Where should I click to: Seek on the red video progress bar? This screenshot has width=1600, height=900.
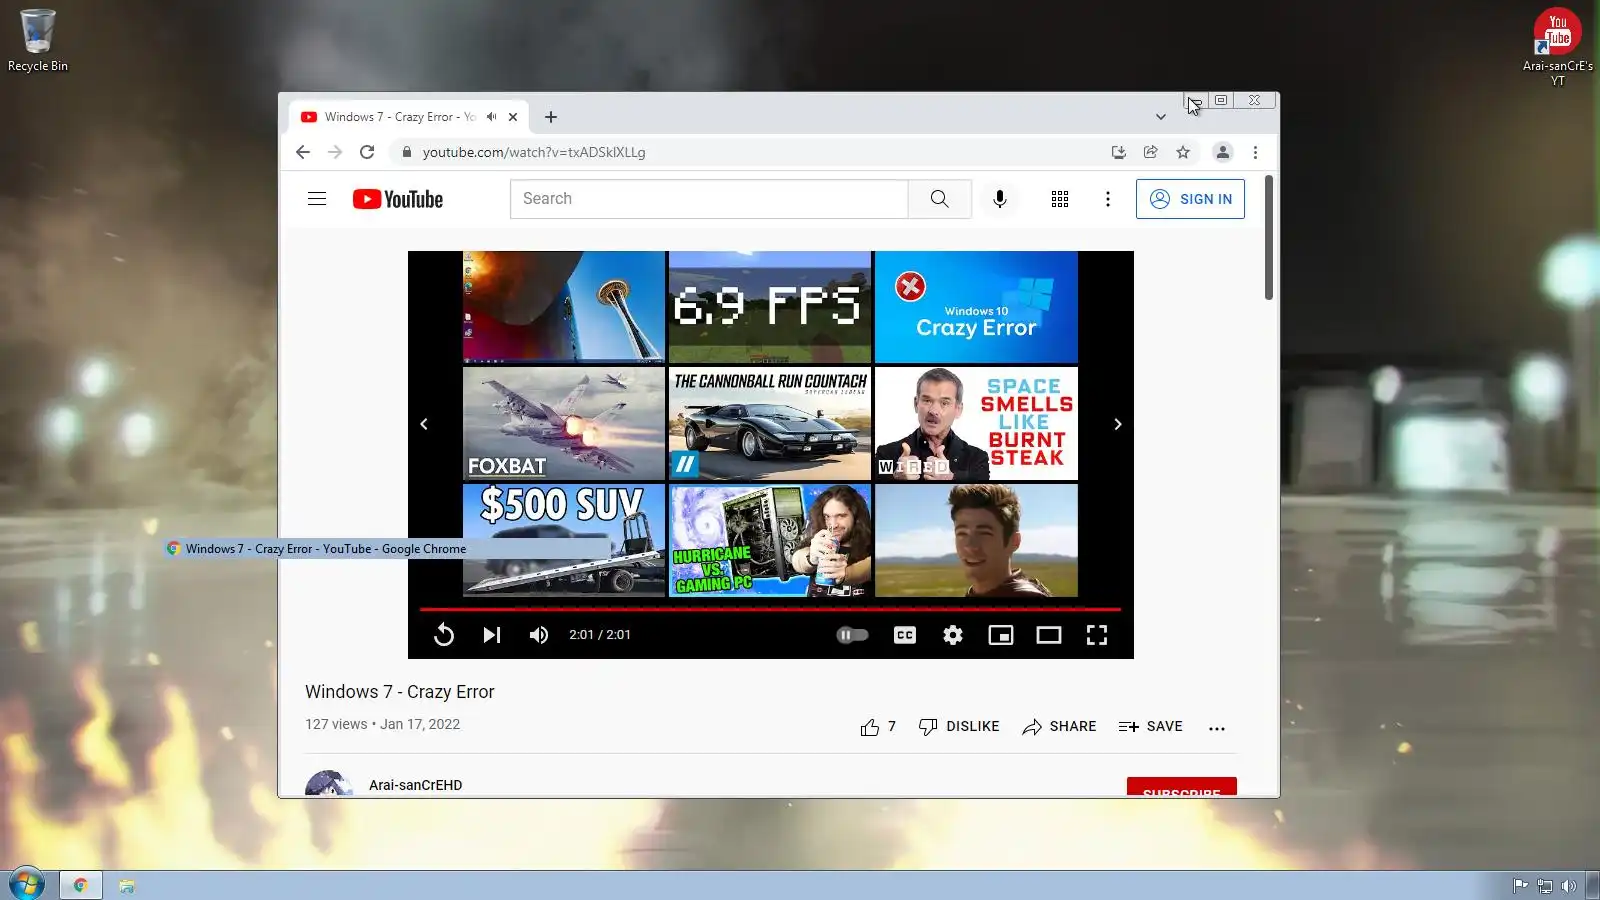(770, 608)
